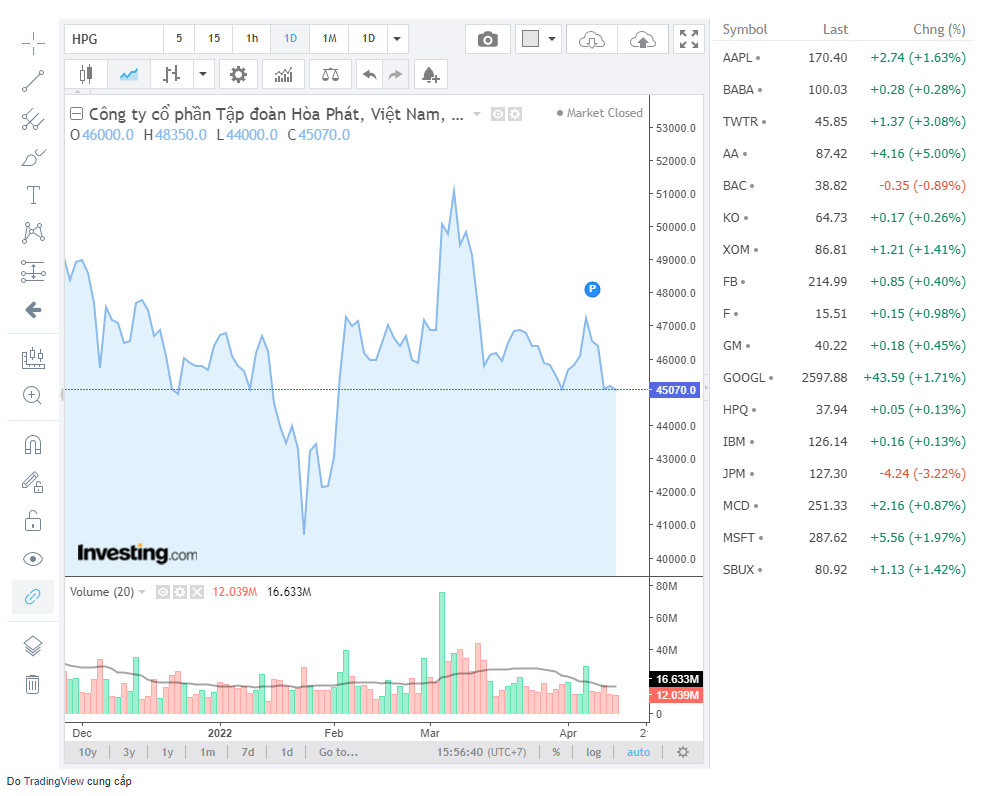This screenshot has height=796, width=998.
Task: Toggle log scale mode
Action: pos(593,752)
